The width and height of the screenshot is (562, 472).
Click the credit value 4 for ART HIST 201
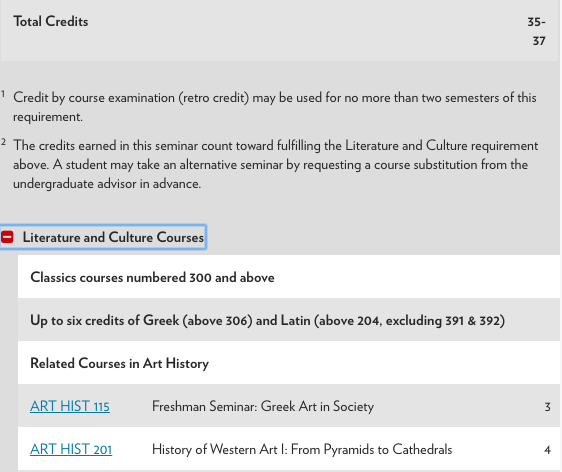pyautogui.click(x=547, y=449)
